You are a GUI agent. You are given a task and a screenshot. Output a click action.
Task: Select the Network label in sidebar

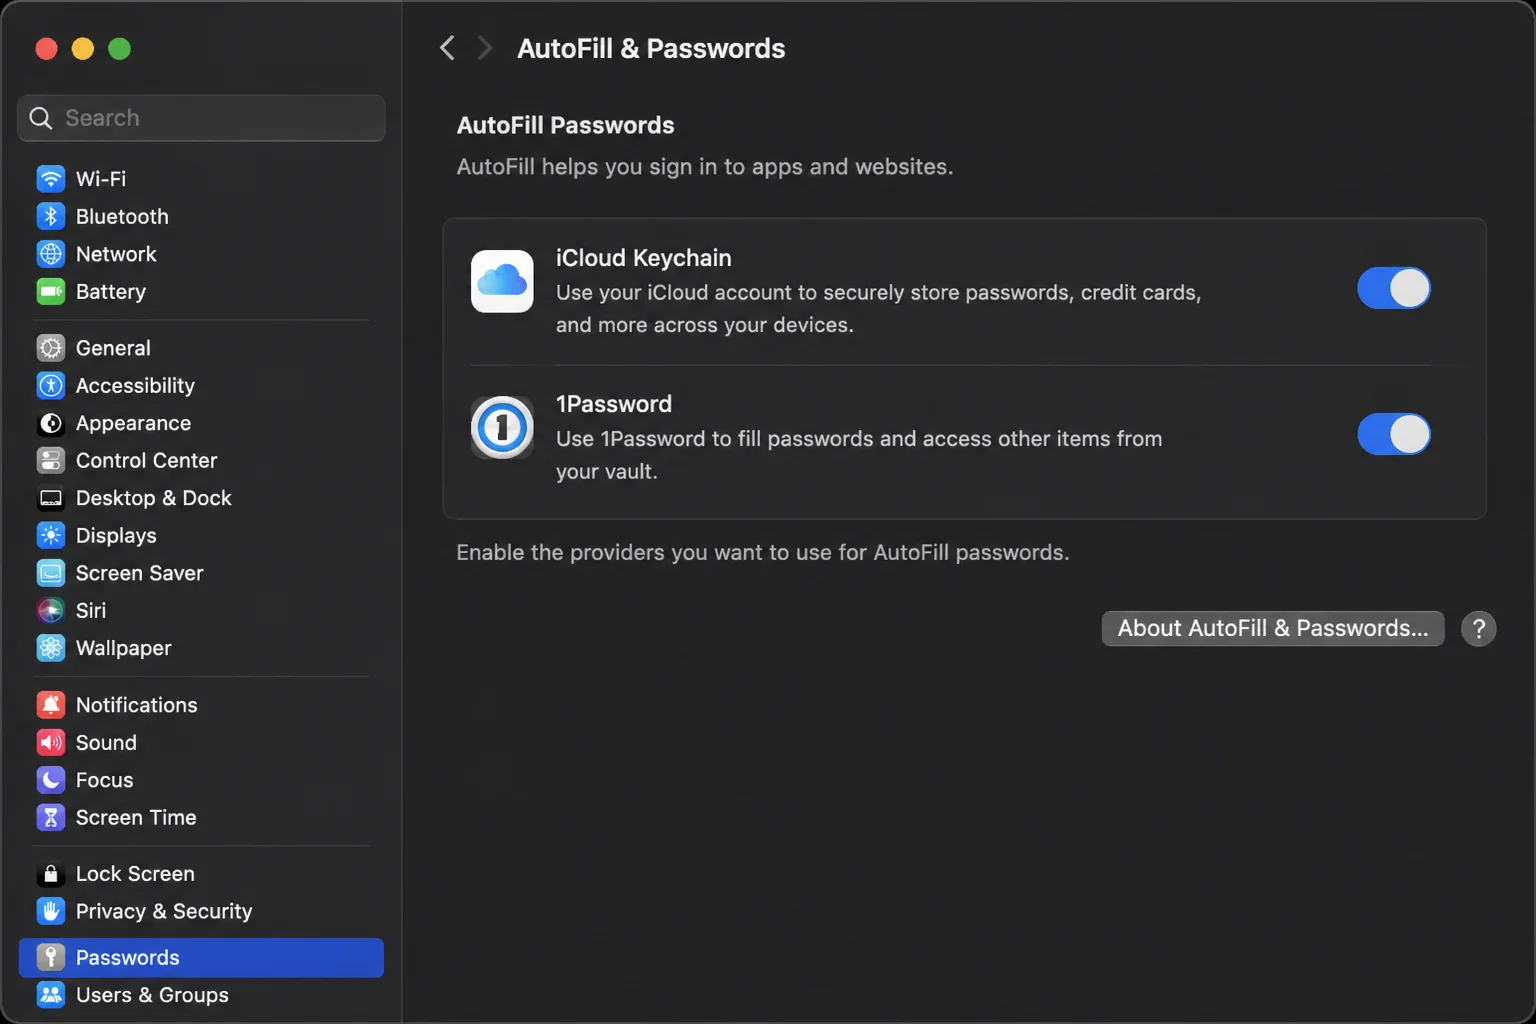click(116, 254)
